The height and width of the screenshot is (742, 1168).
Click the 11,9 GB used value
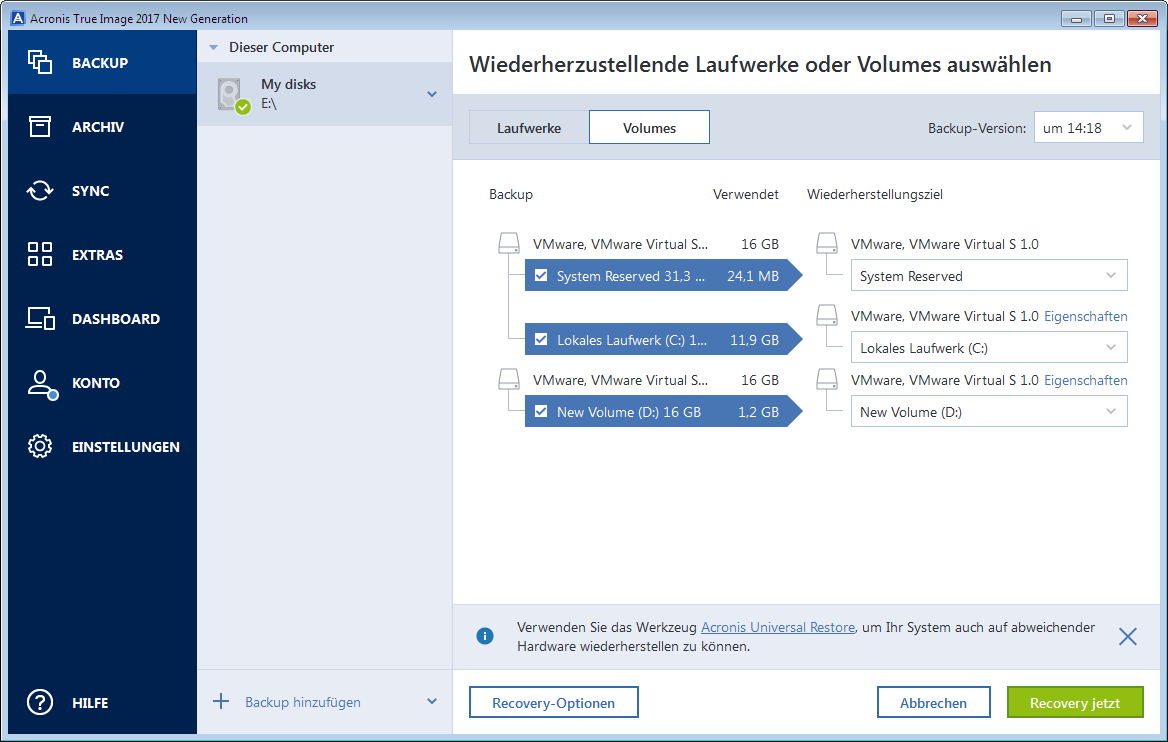754,340
